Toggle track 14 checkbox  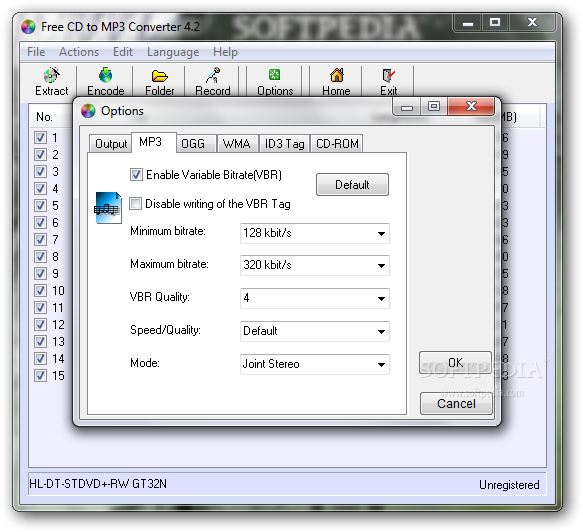tap(41, 359)
